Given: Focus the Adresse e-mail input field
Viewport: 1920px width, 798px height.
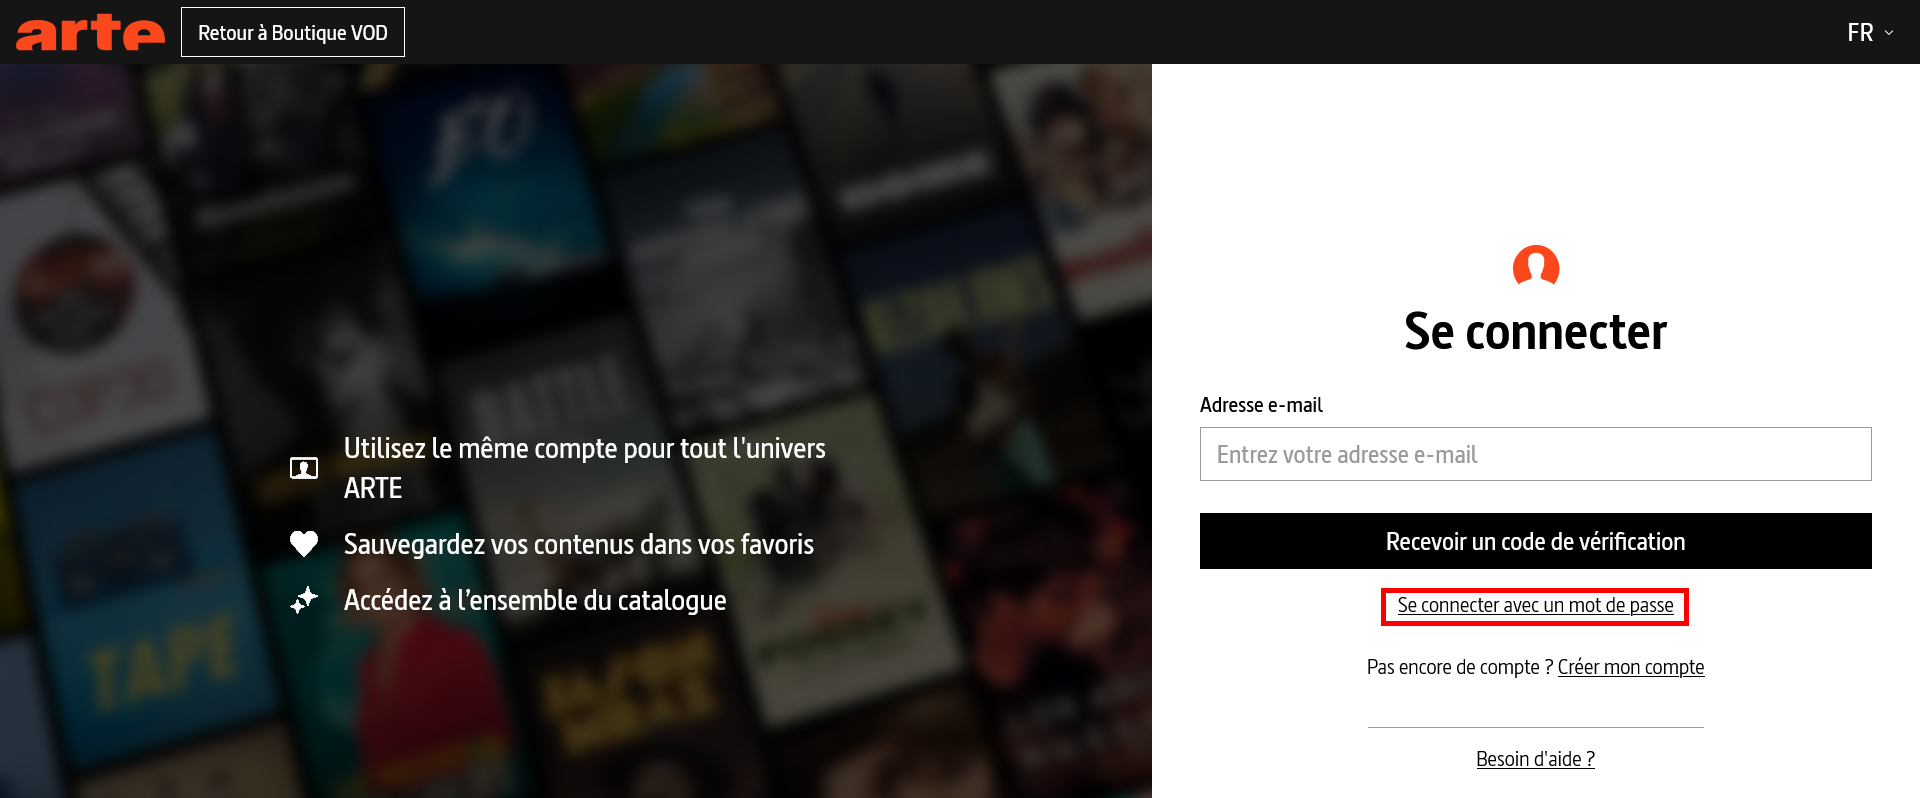Looking at the screenshot, I should [1535, 454].
